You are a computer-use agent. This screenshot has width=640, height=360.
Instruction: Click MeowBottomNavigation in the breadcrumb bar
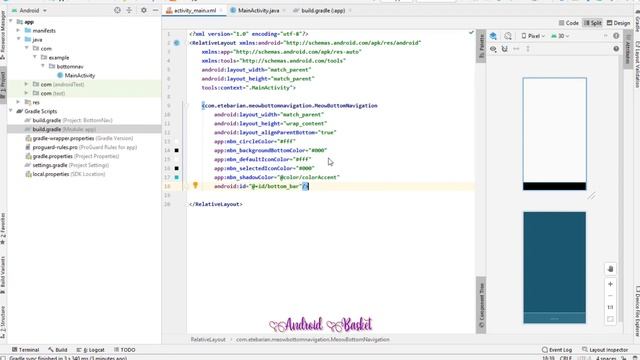[313, 340]
